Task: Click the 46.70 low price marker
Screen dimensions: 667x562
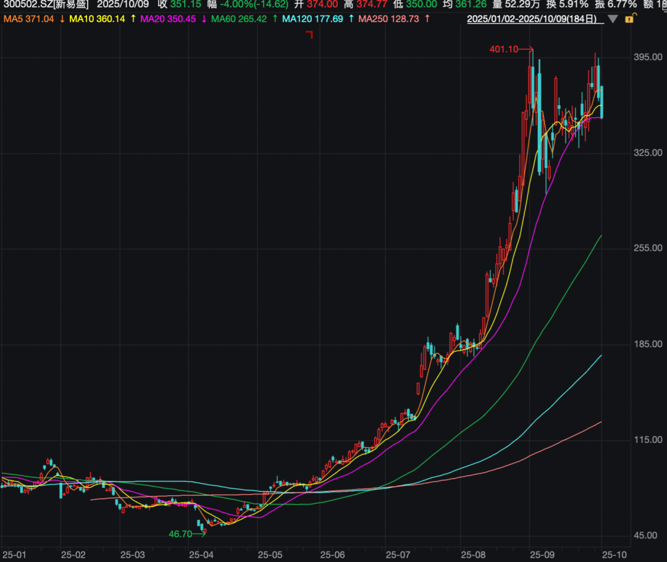Action: pyautogui.click(x=180, y=534)
